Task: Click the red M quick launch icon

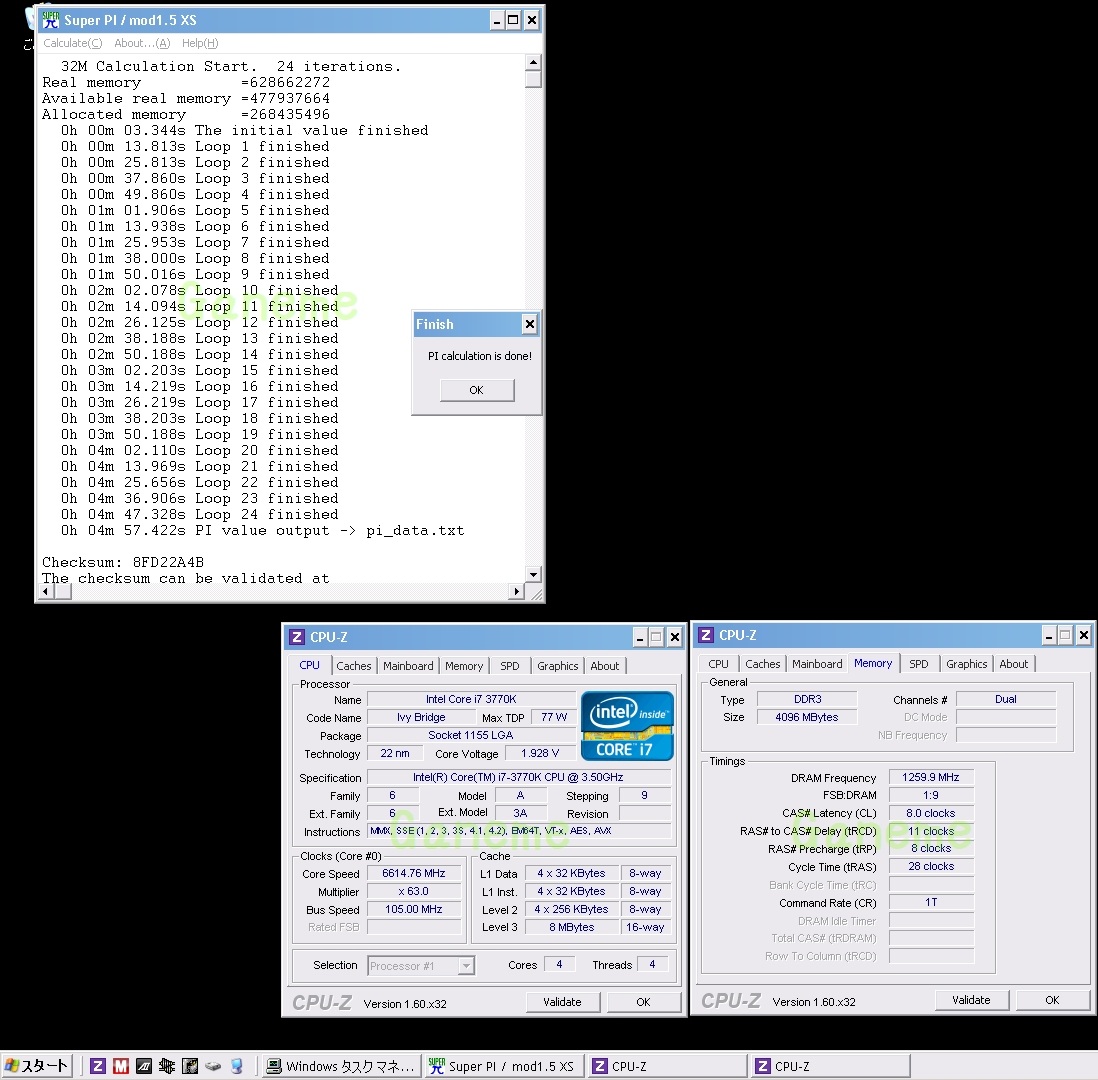Action: [x=120, y=1066]
